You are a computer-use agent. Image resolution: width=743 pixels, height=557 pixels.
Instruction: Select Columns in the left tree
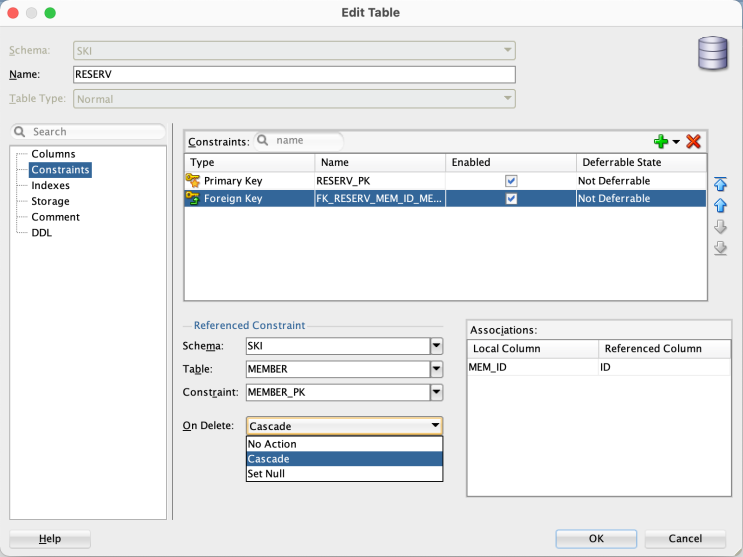coord(53,154)
